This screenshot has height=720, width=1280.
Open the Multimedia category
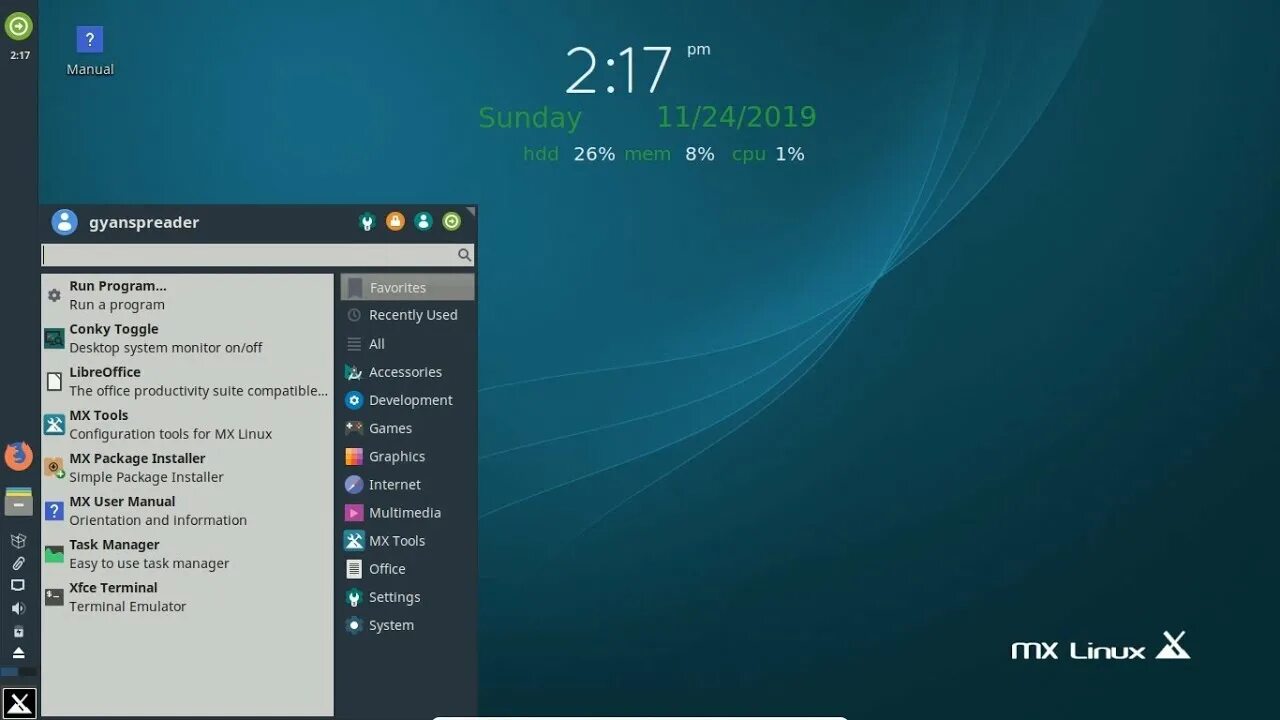tap(407, 512)
